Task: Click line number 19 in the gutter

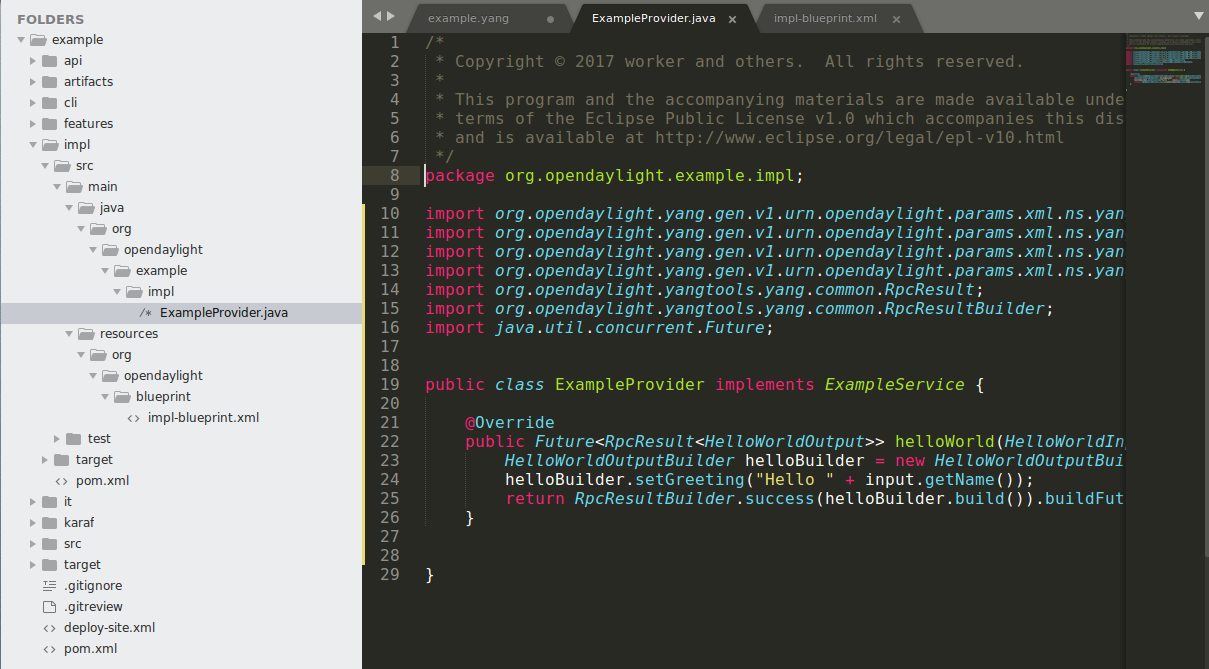Action: [389, 384]
